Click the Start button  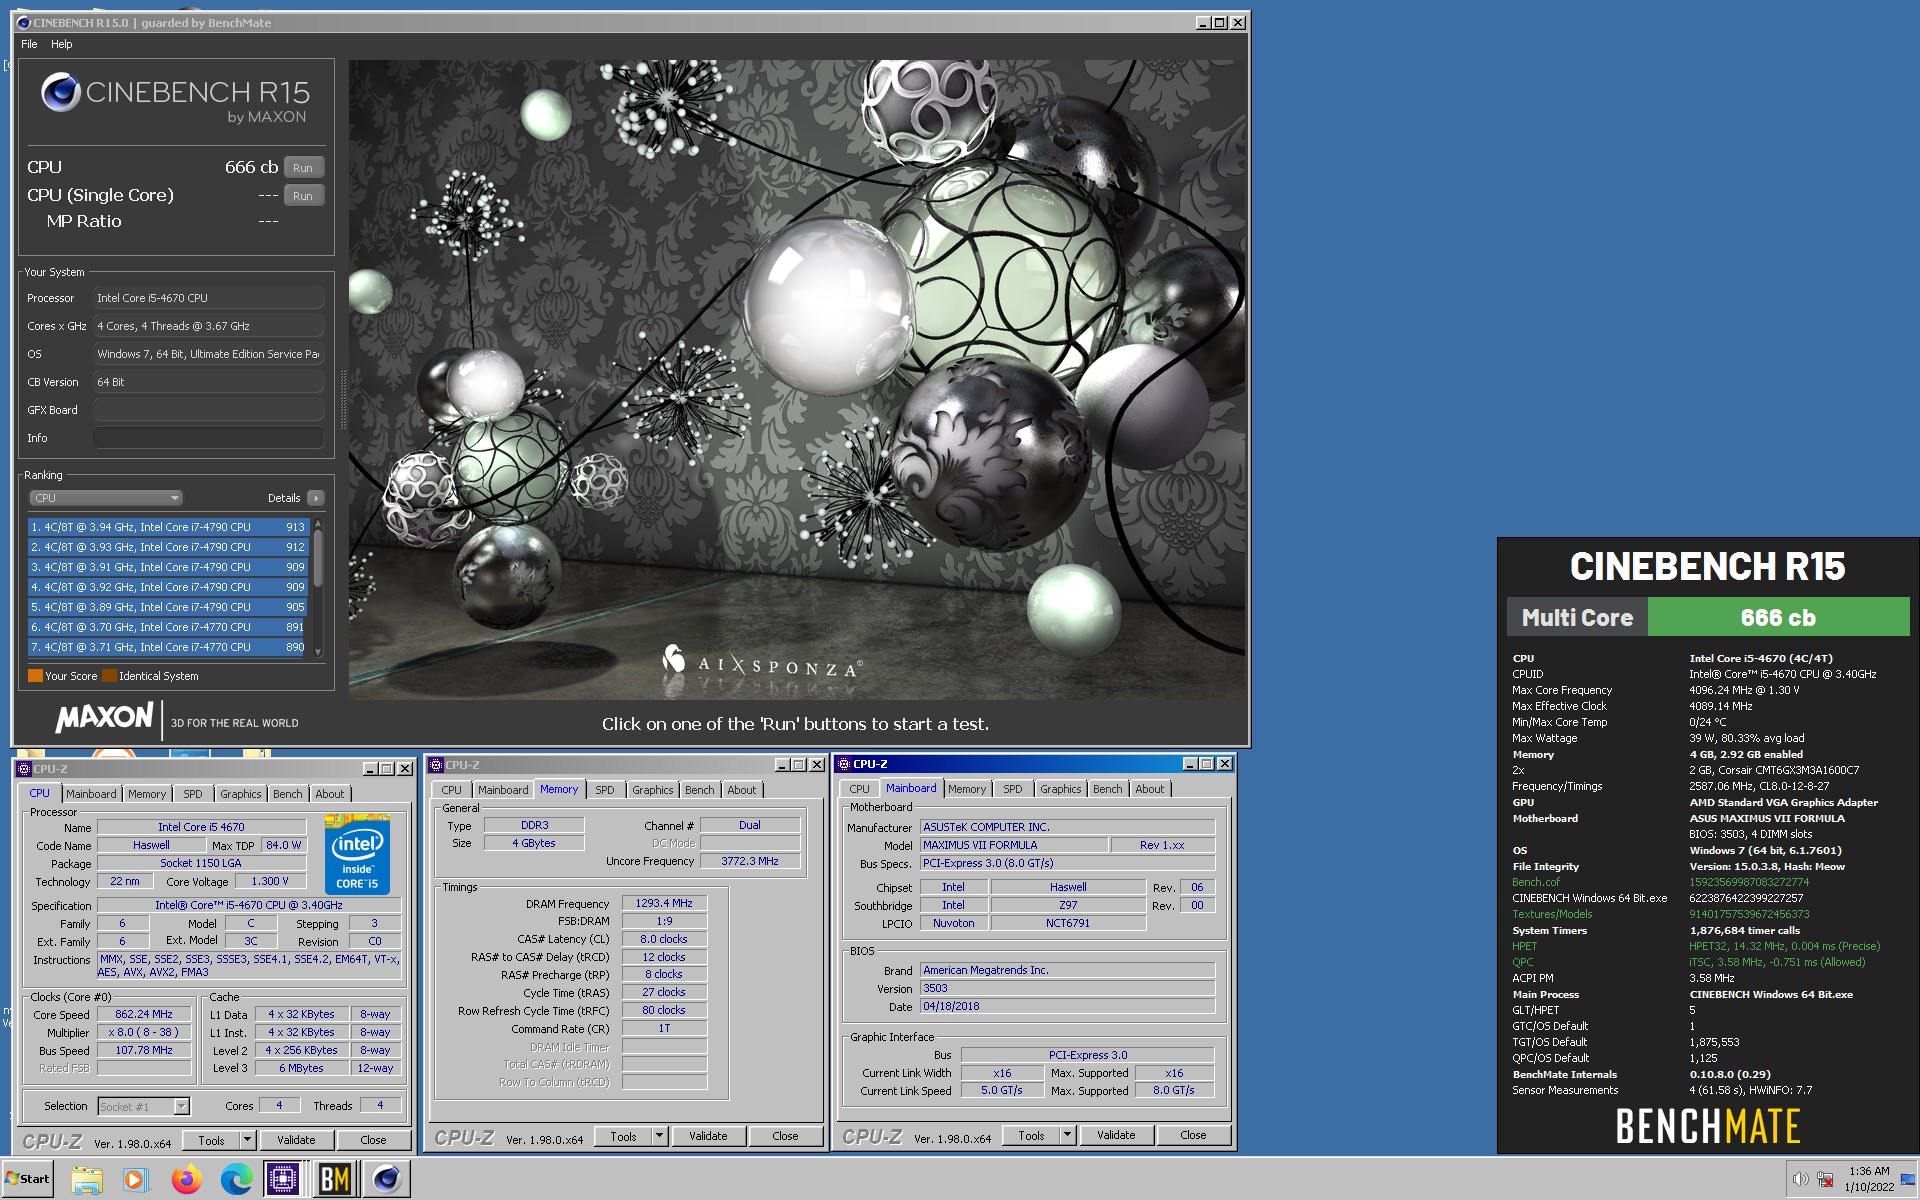[27, 1179]
